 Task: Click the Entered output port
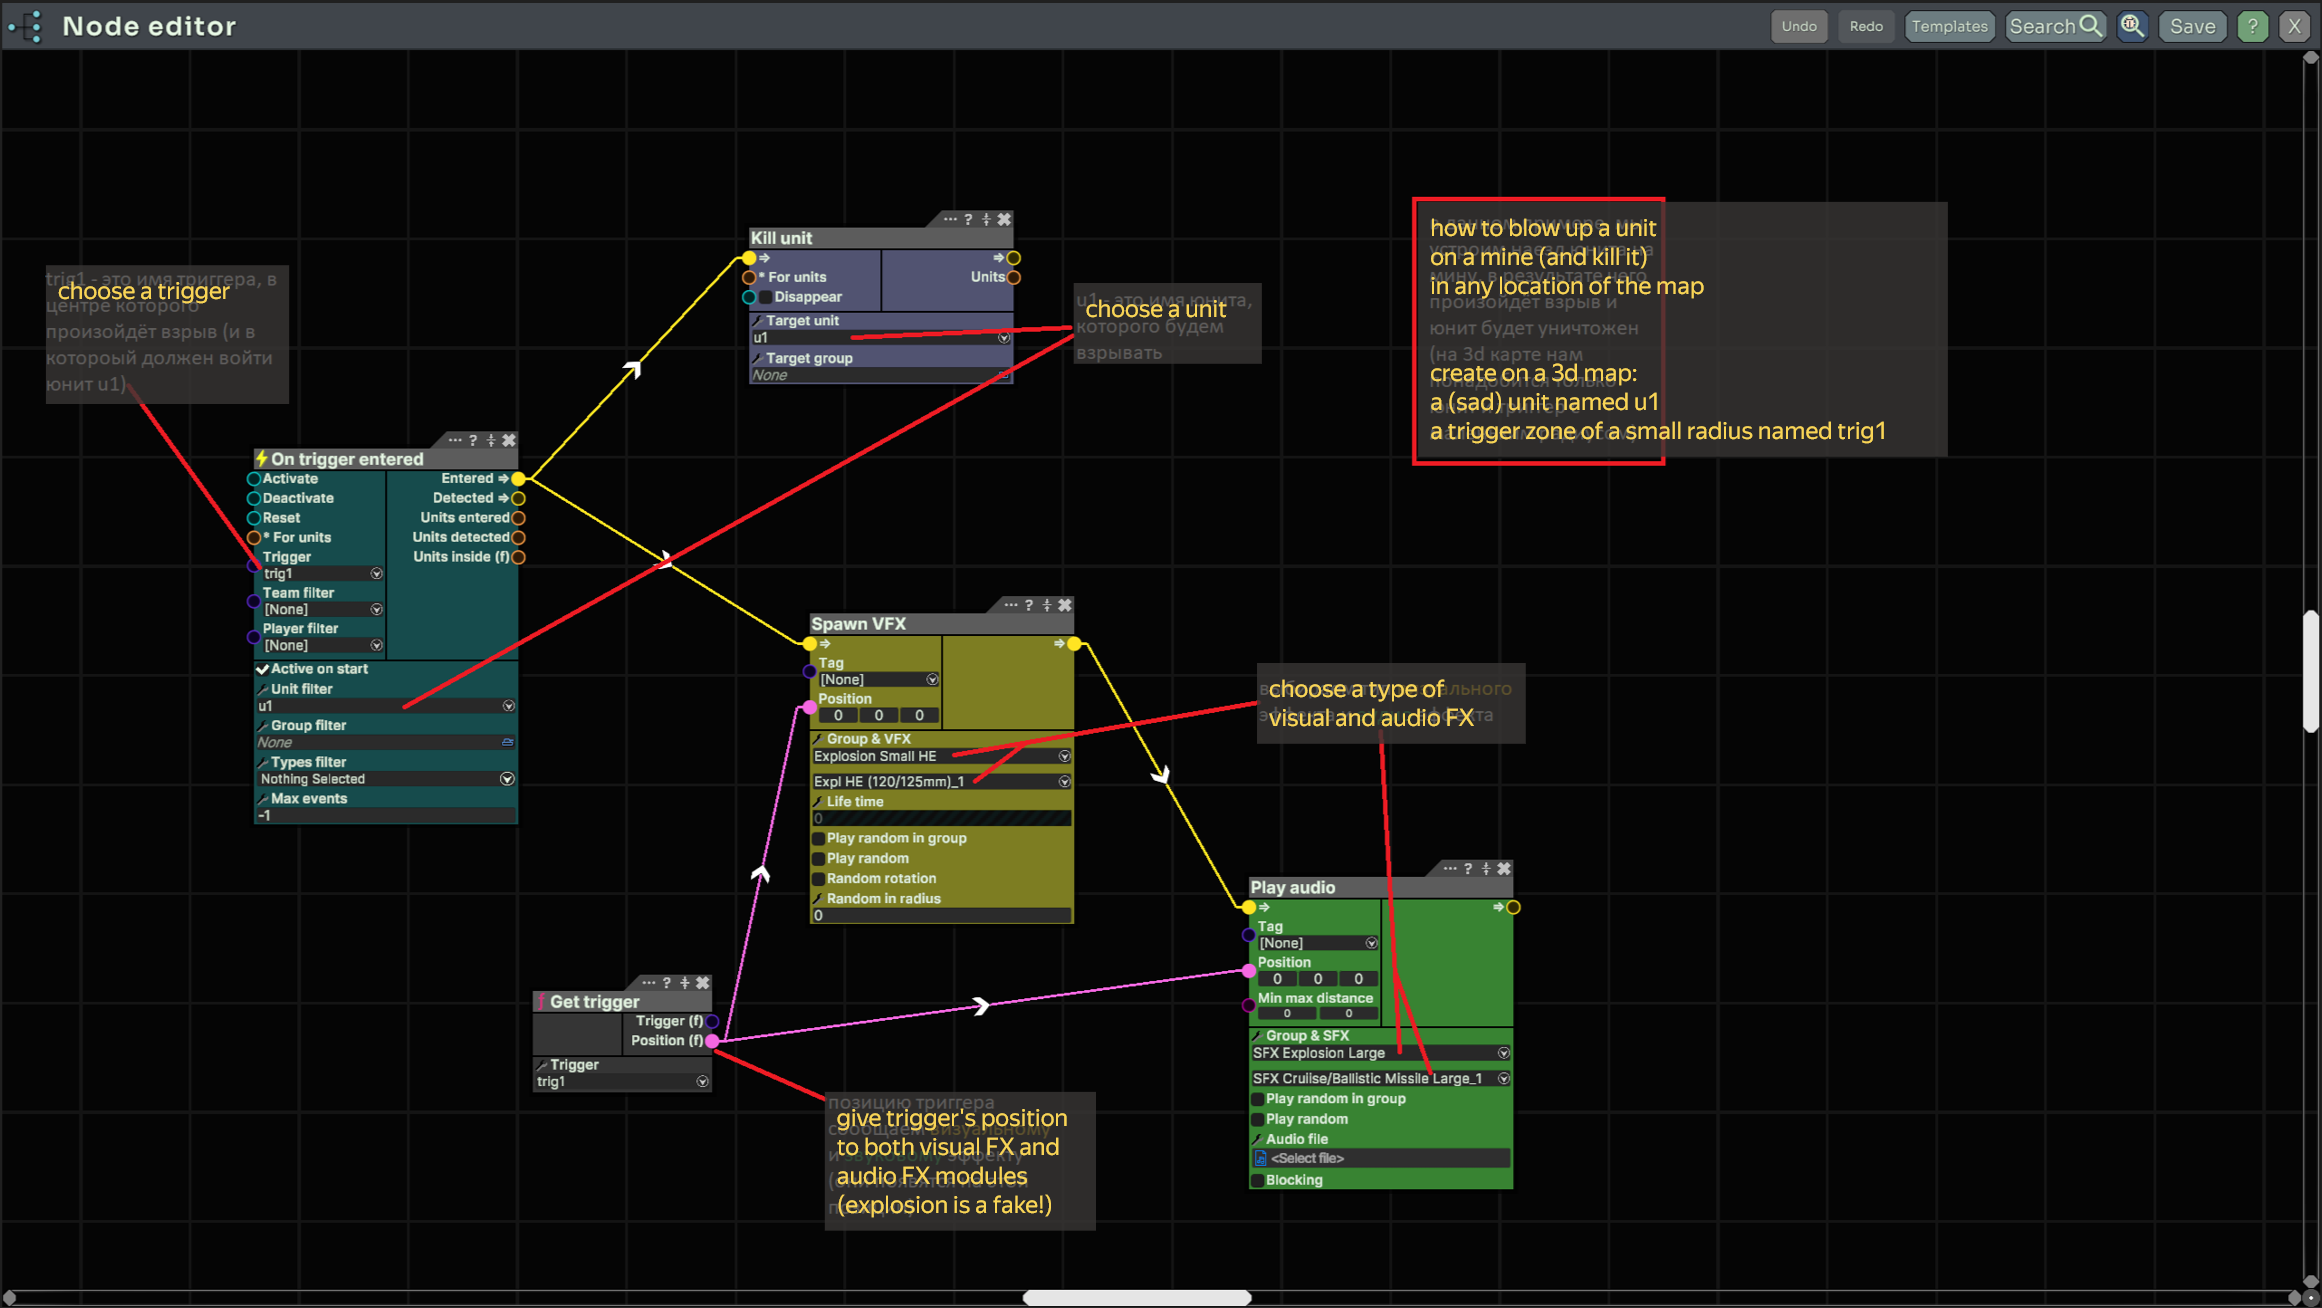518,479
